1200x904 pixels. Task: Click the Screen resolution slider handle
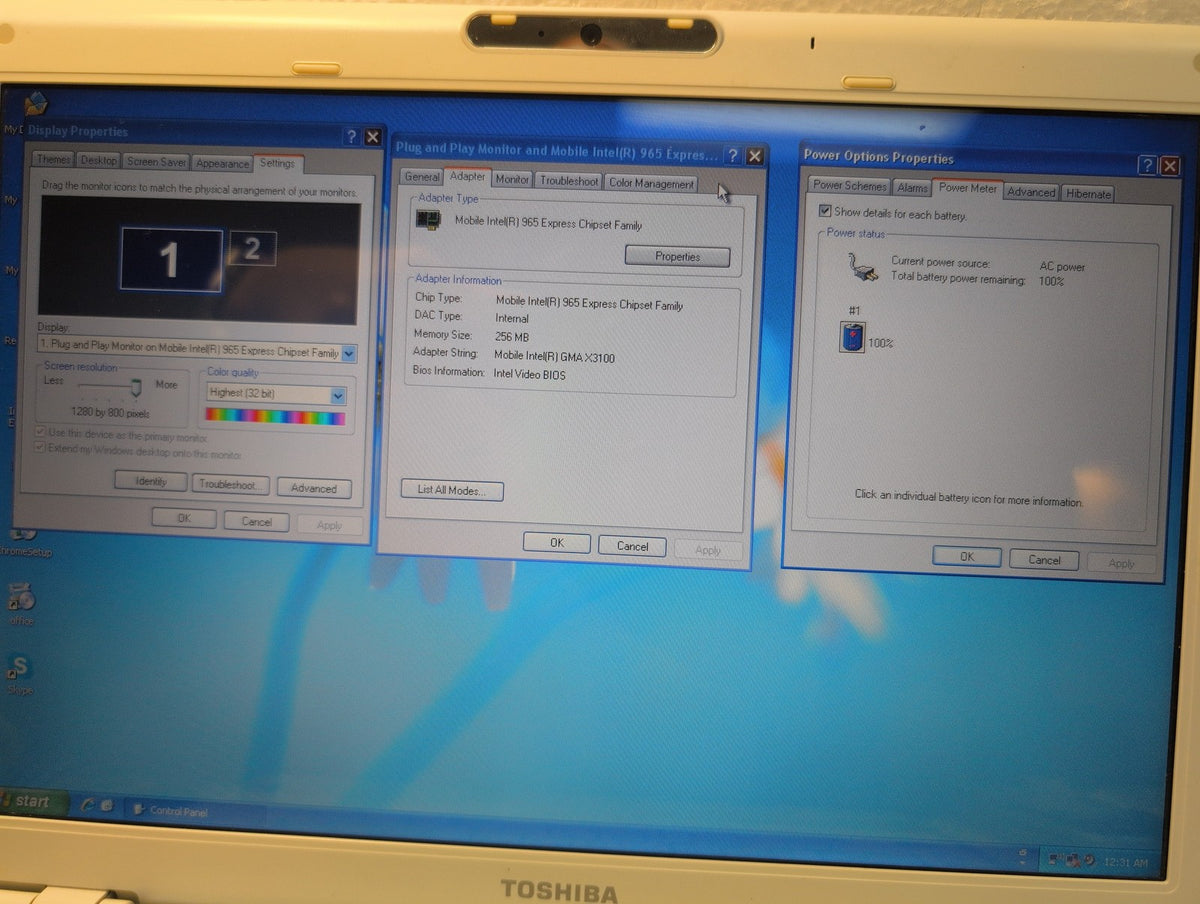coord(135,387)
